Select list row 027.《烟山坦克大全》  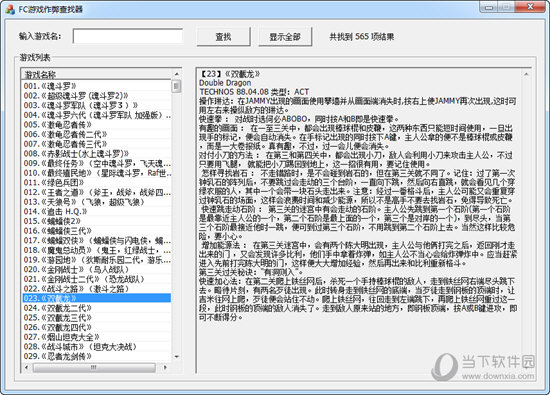[x=97, y=337]
